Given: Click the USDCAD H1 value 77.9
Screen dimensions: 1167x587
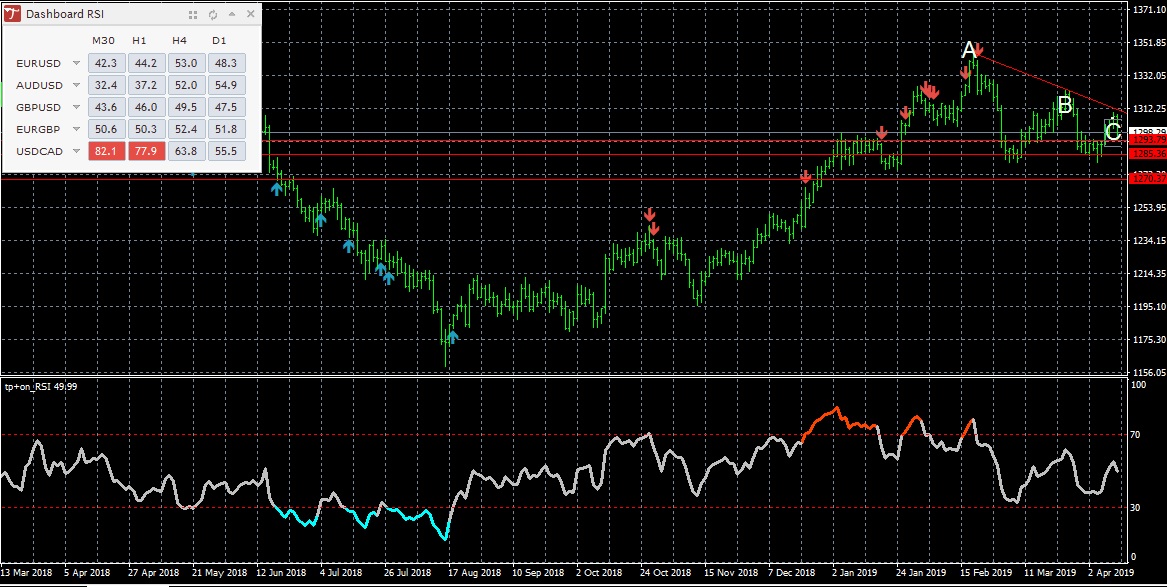Looking at the screenshot, I should point(143,151).
